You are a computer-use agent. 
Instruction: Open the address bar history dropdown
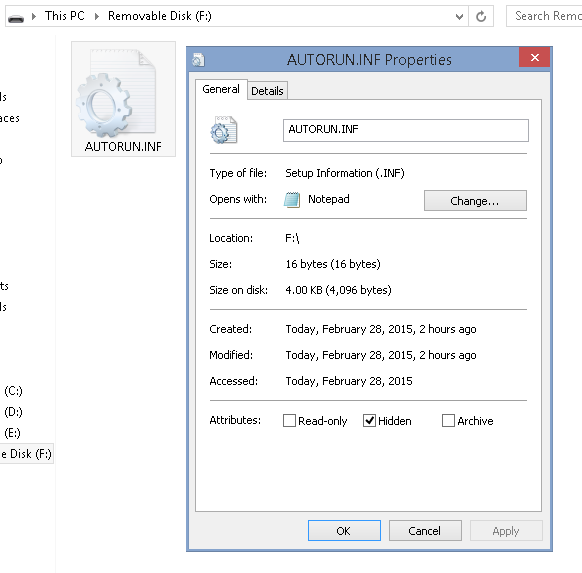[x=460, y=16]
